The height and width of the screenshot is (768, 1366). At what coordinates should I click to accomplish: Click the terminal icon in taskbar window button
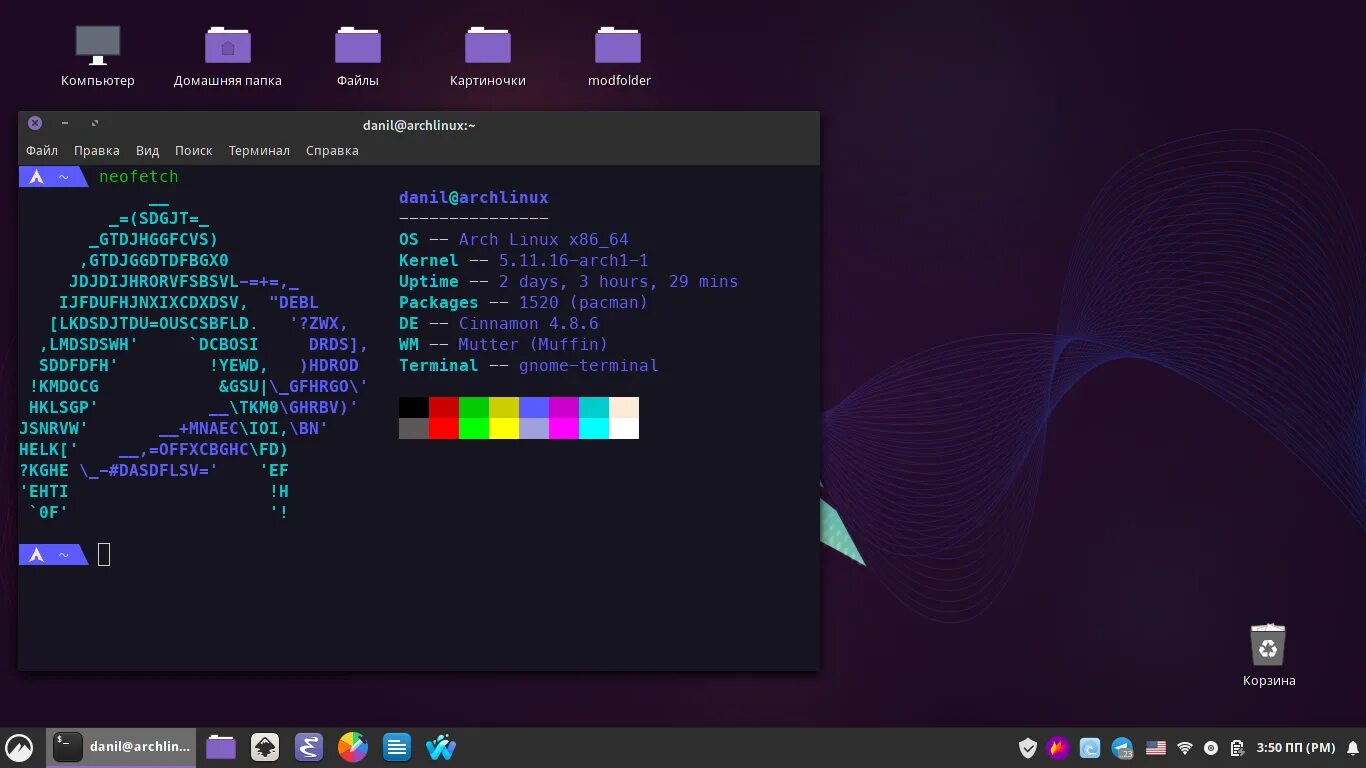point(68,747)
